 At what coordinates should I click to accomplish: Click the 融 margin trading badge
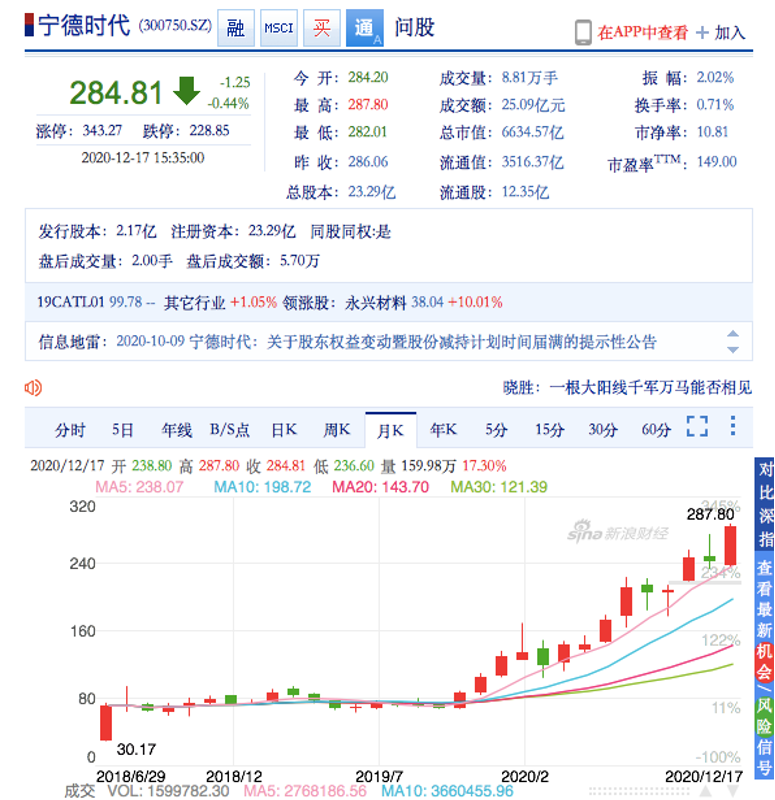tap(236, 28)
